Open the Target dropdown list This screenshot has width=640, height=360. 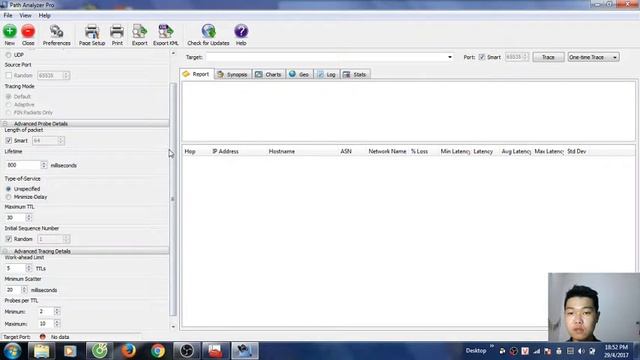pyautogui.click(x=450, y=57)
